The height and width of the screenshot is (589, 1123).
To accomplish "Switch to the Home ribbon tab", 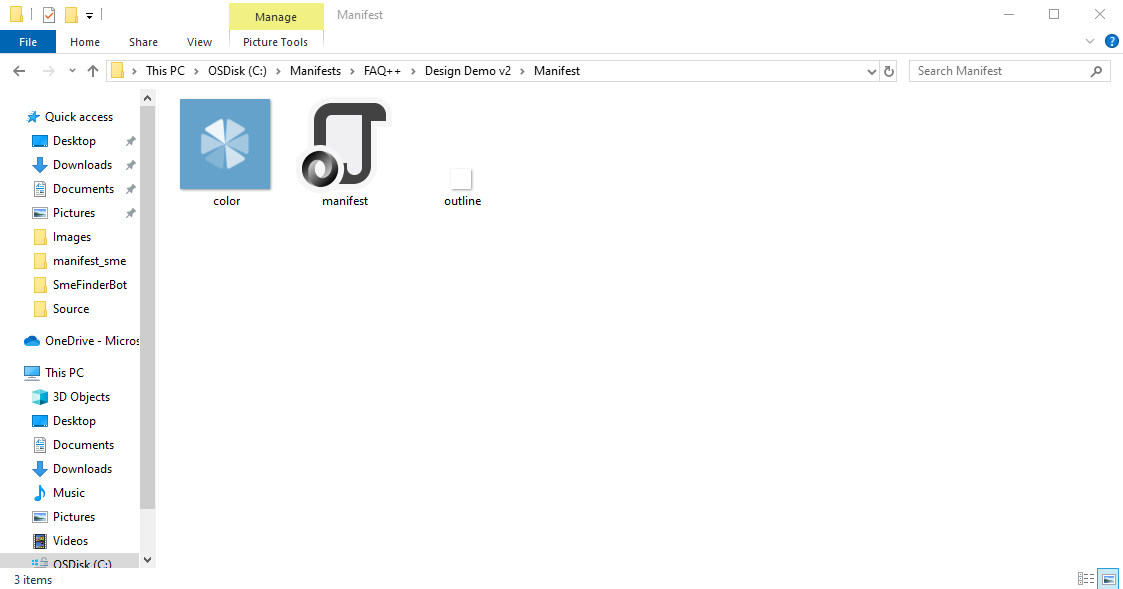I will pos(85,42).
